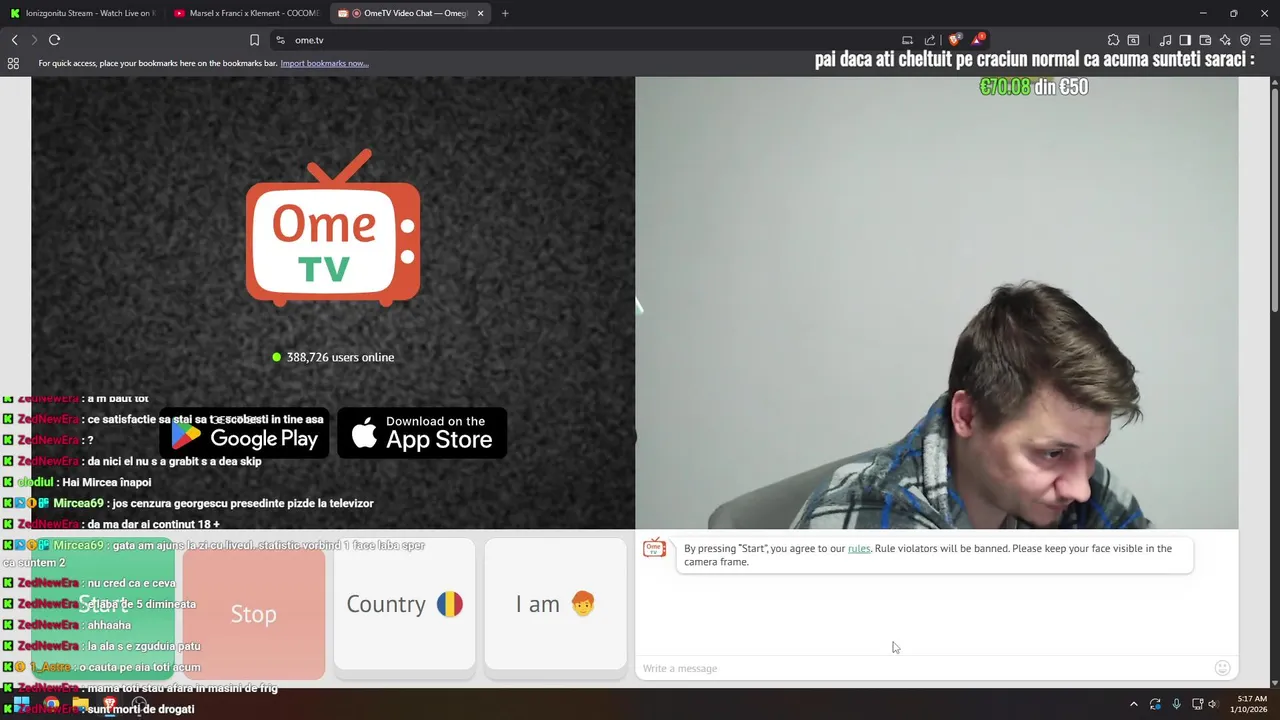Viewport: 1280px width, 720px height.
Task: Click the webcam video preview
Action: pyautogui.click(x=937, y=303)
